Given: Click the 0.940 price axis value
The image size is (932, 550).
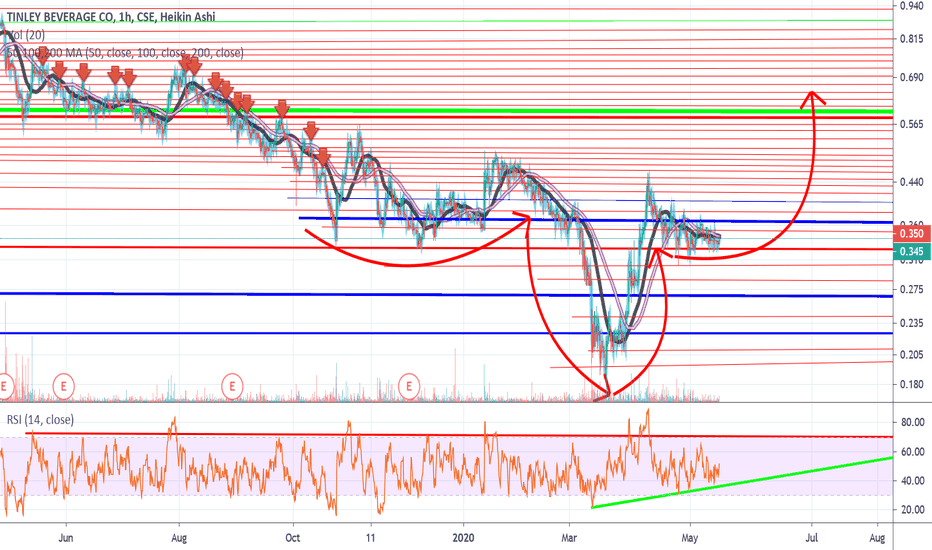Looking at the screenshot, I should click(912, 6).
